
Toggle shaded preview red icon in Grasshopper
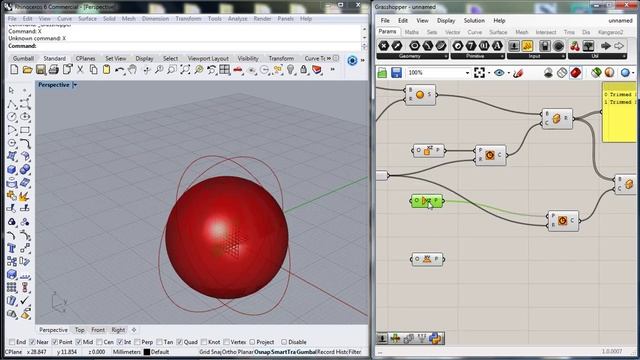click(576, 73)
